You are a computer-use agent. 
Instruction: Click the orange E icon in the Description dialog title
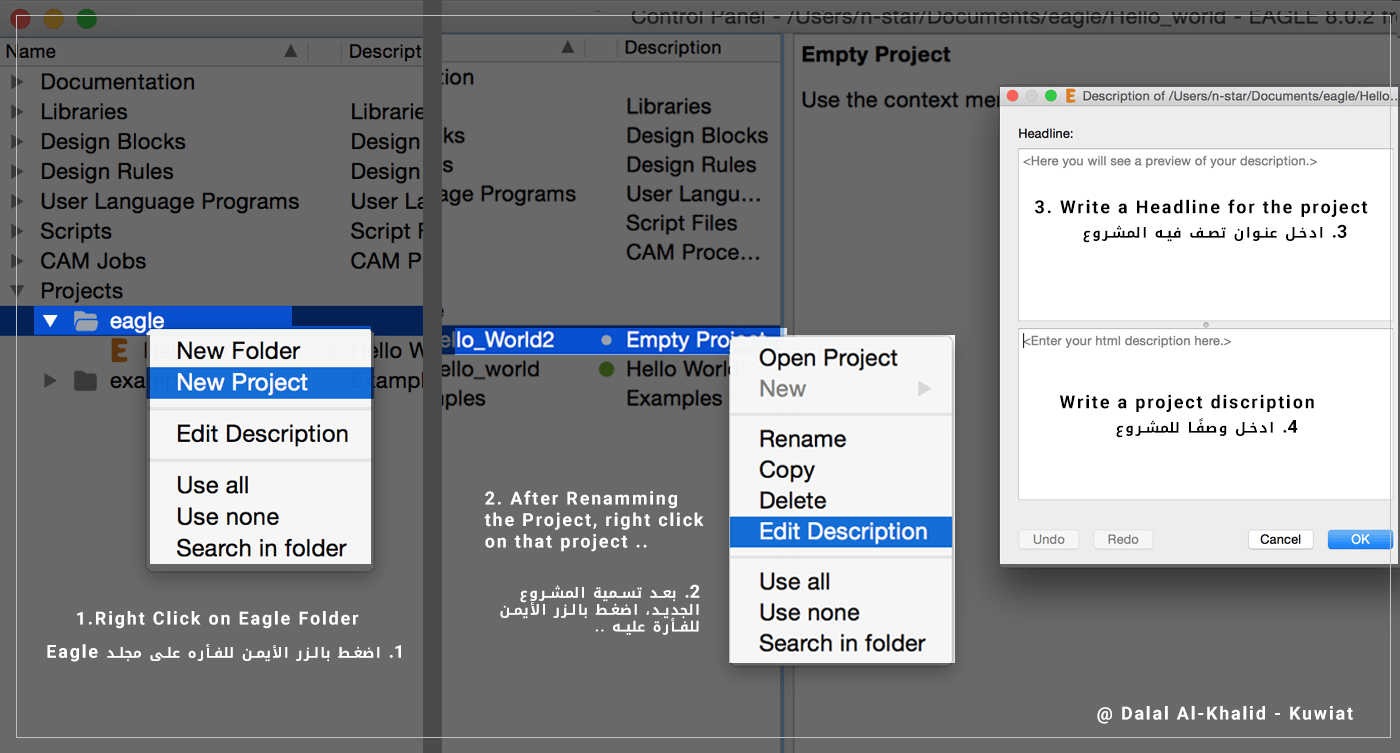tap(1070, 96)
